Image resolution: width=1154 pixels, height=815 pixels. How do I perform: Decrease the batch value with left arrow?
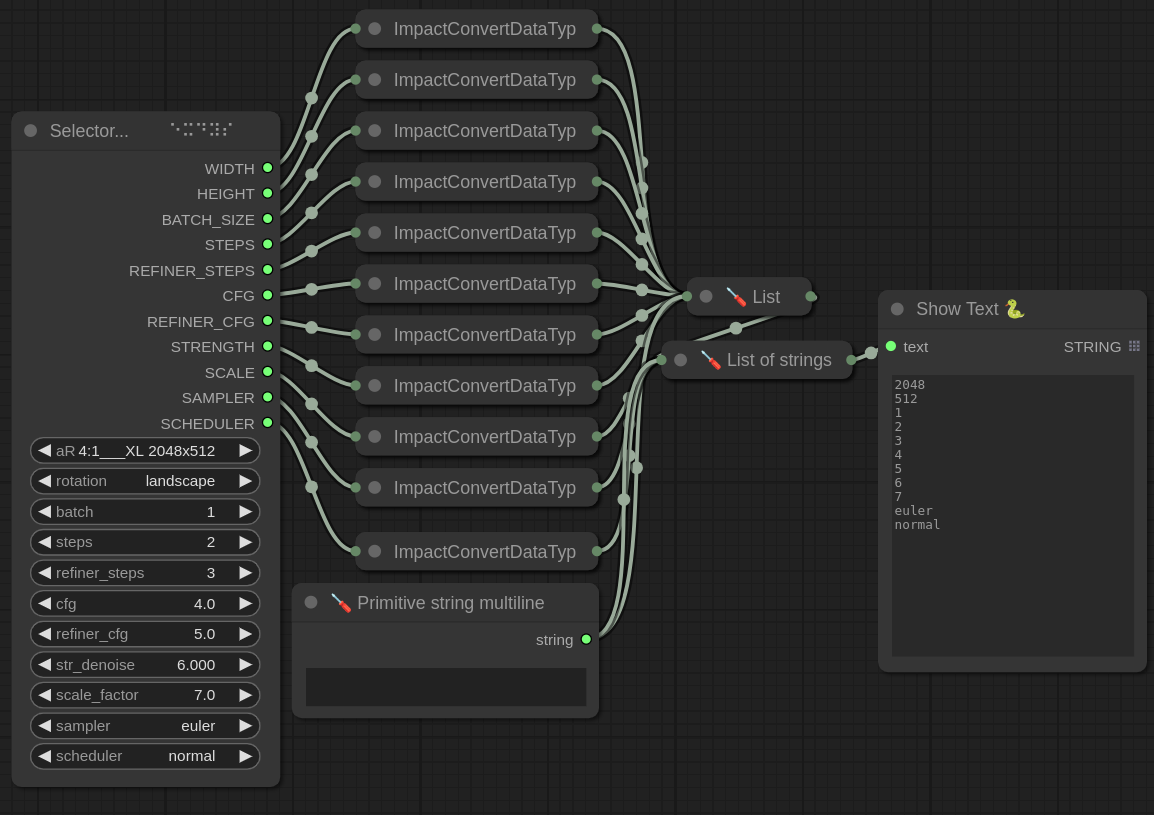(x=45, y=511)
